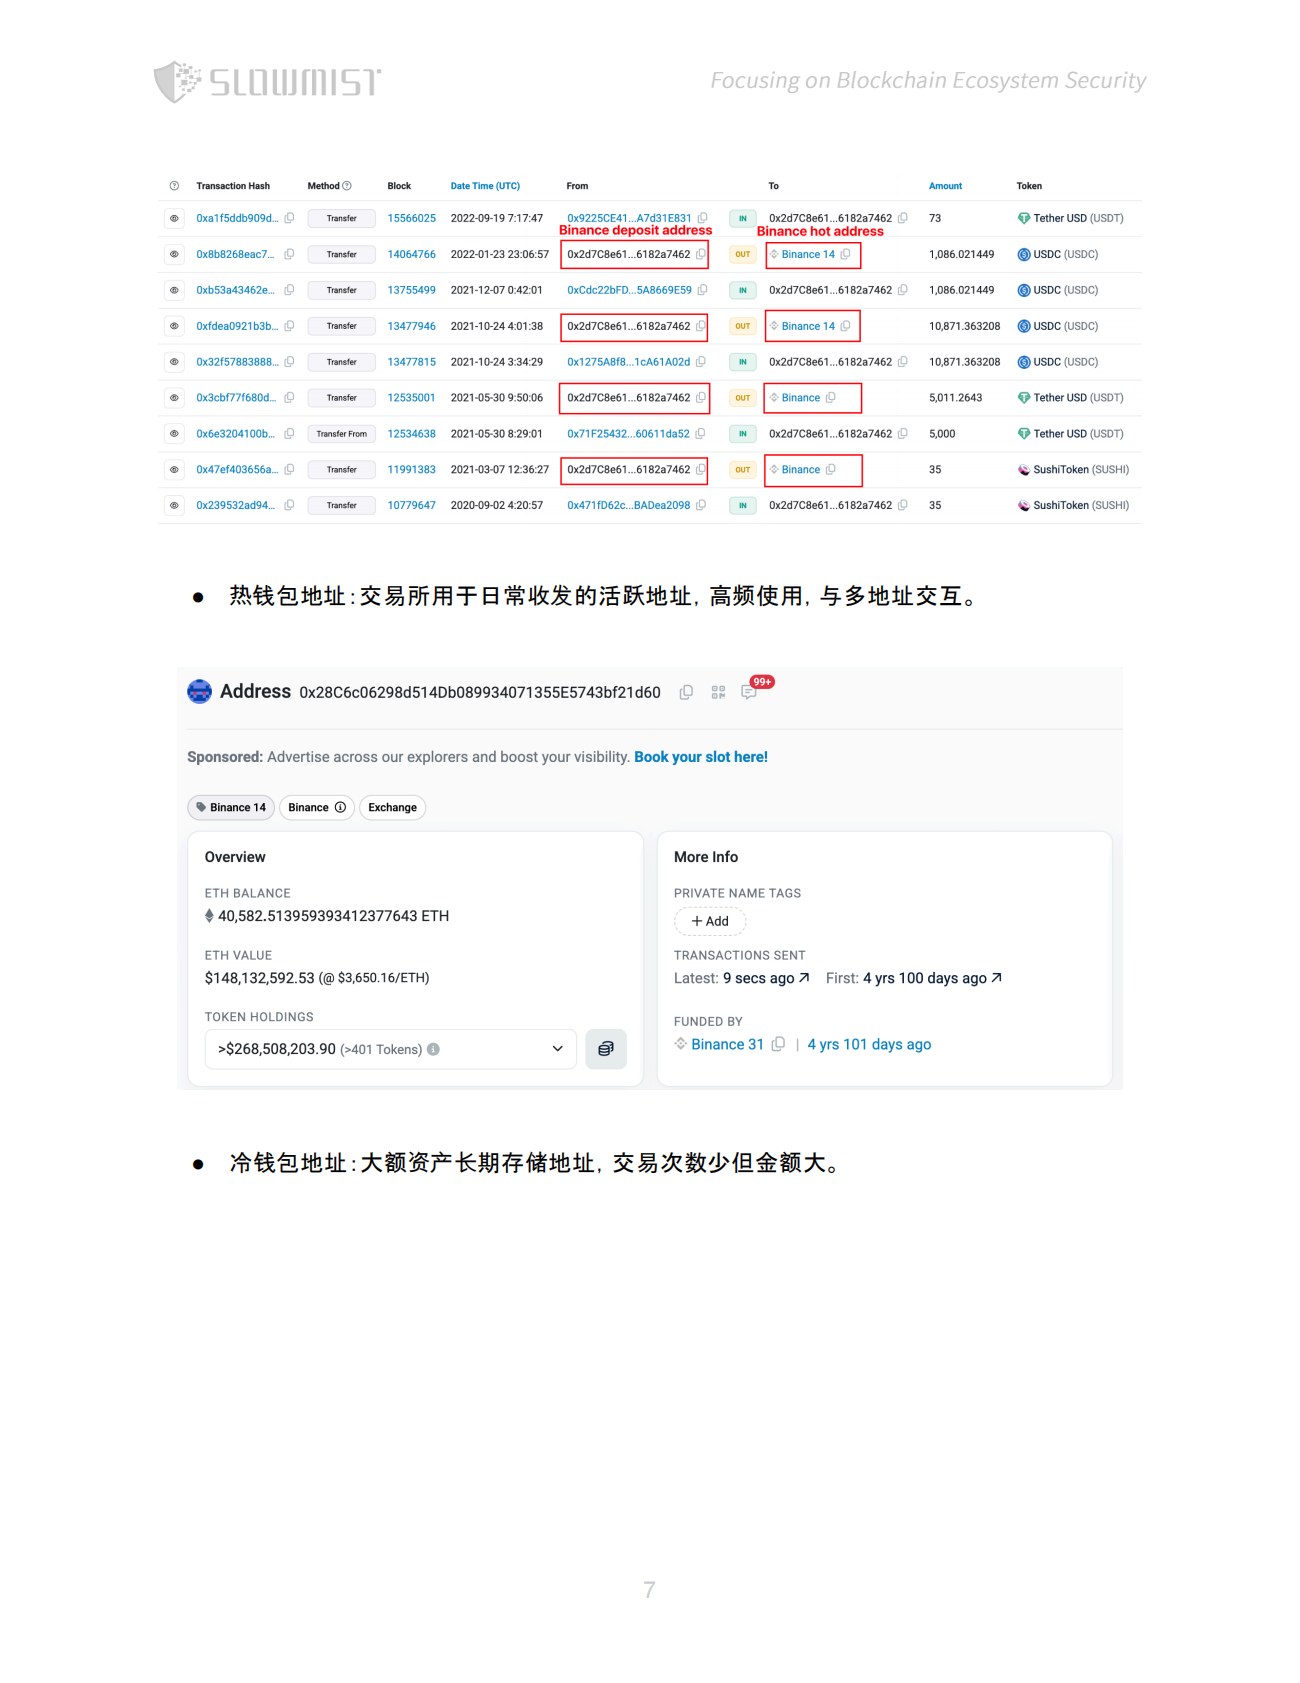The height and width of the screenshot is (1683, 1300).
Task: Copy Binance 14 address in 13477946 row
Action: pos(846,326)
